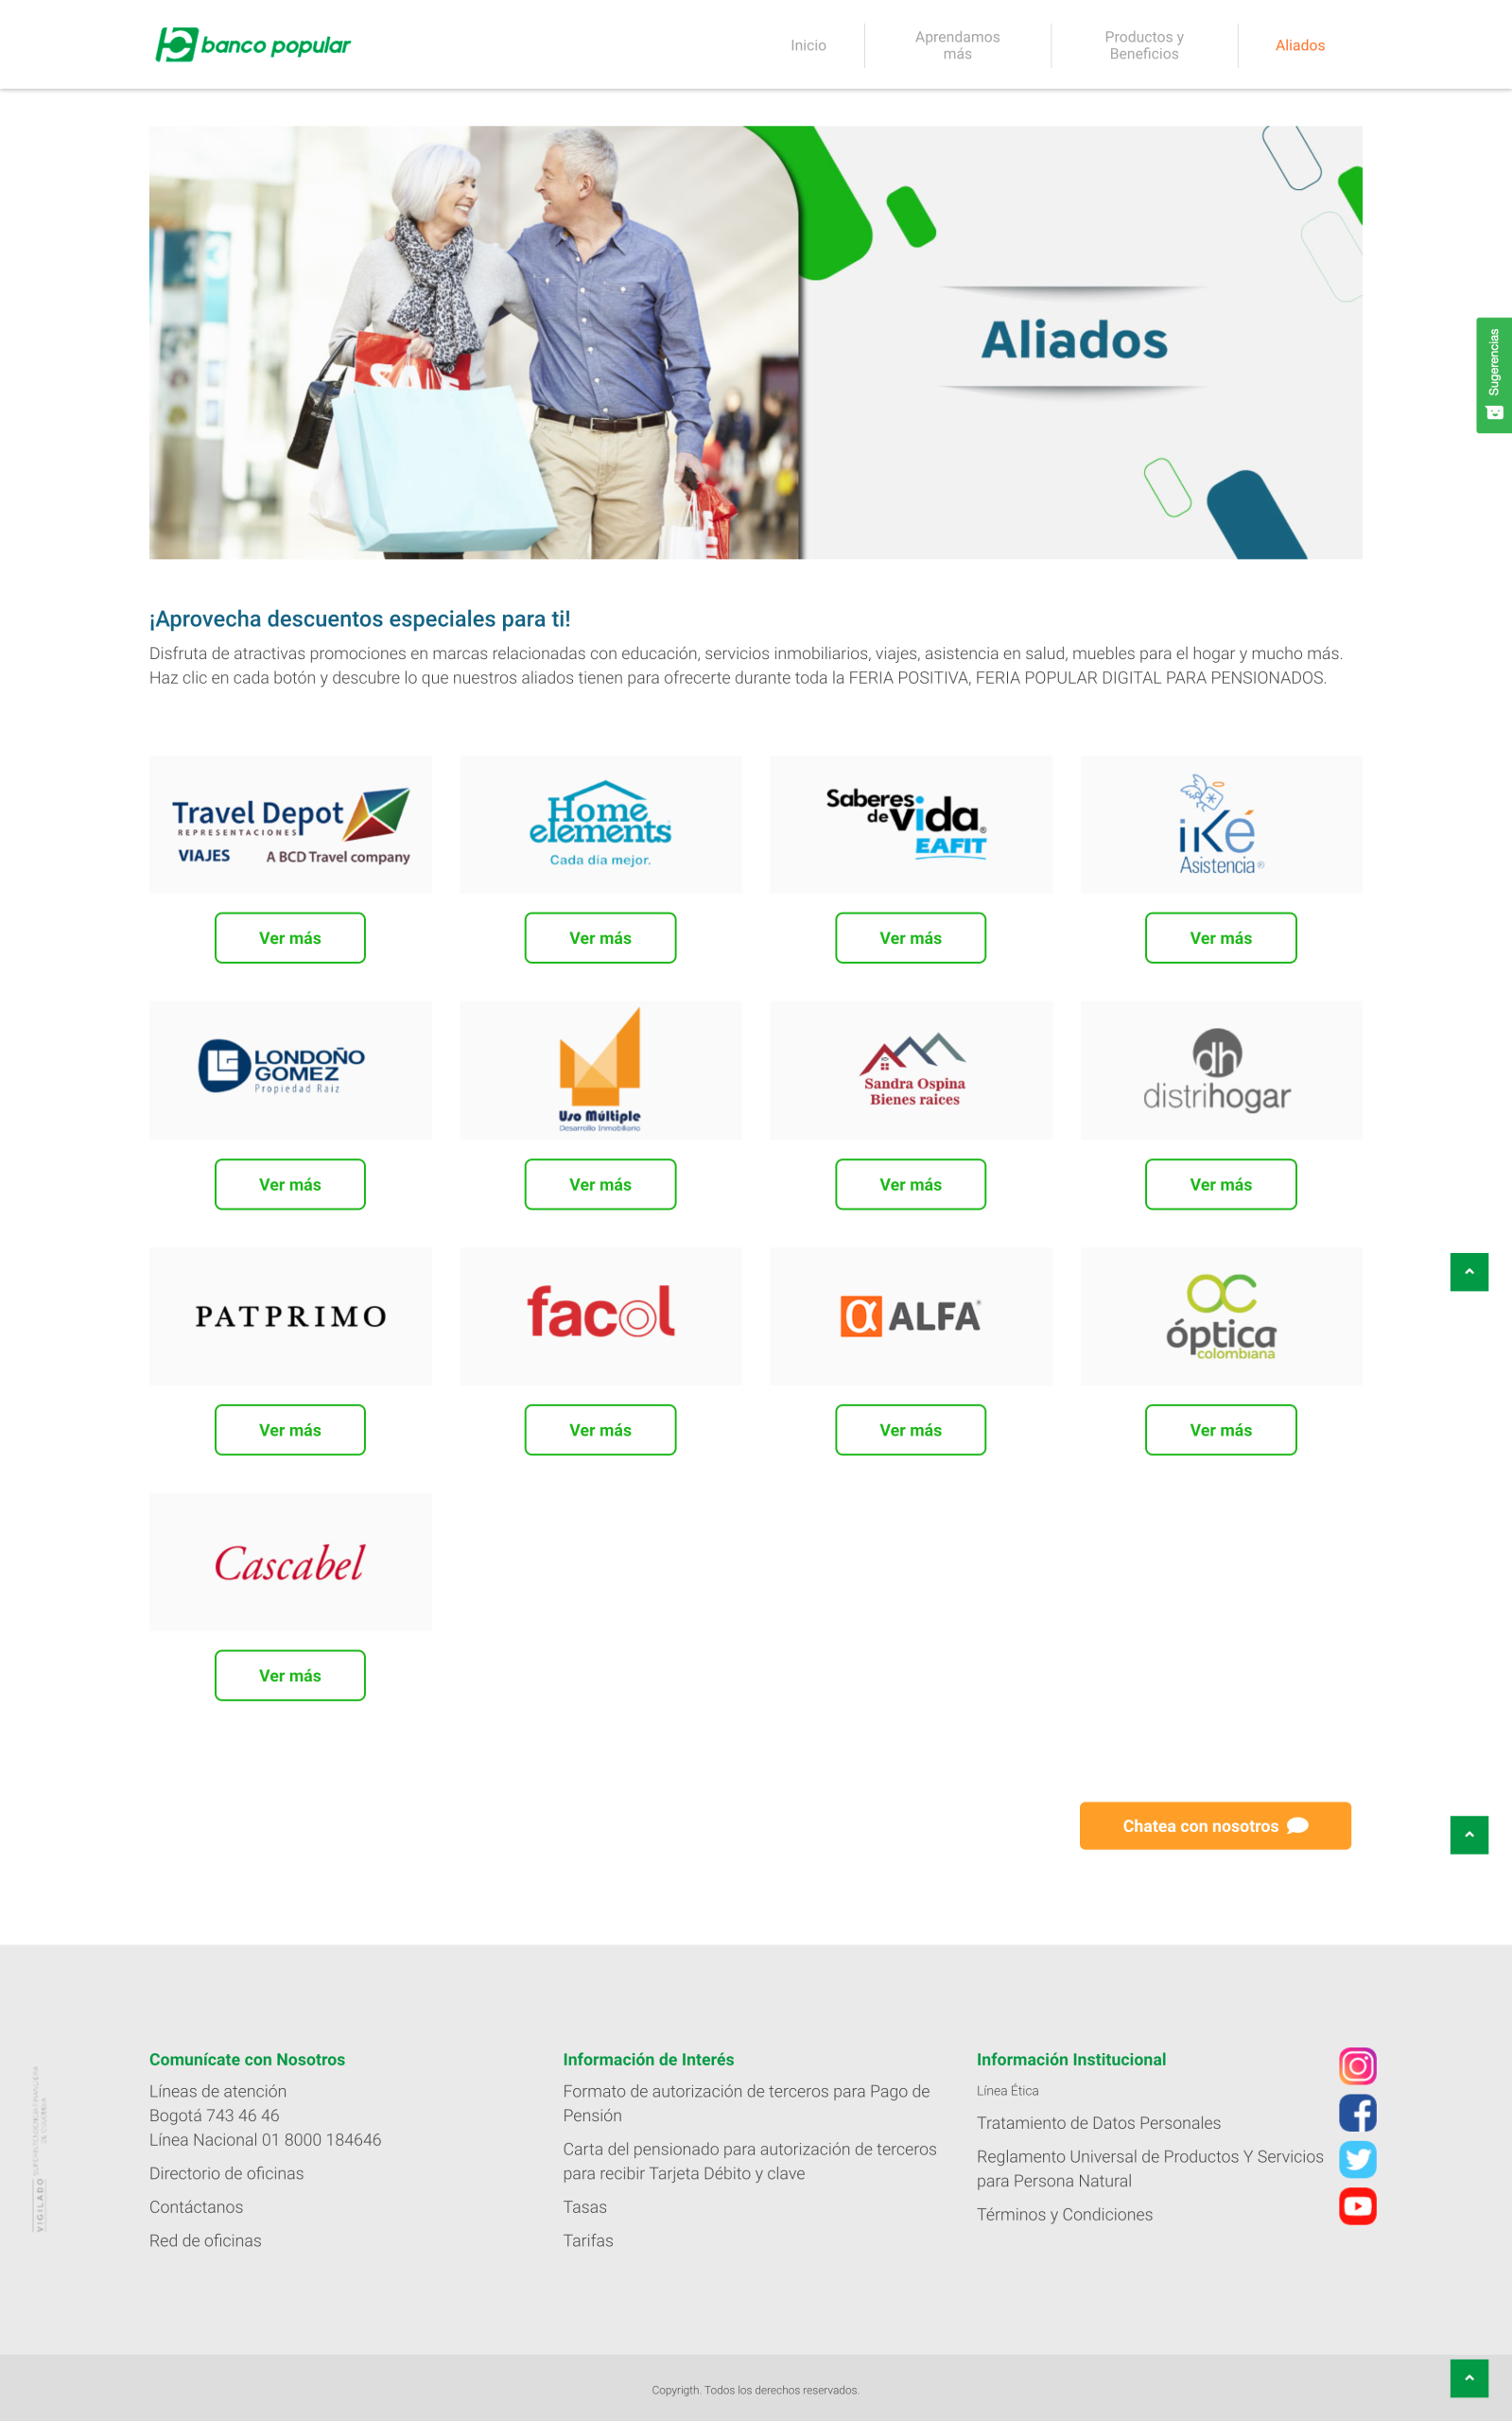
Task: Click the scroll-to-top arrow near the copyright footer
Action: [x=1469, y=2378]
